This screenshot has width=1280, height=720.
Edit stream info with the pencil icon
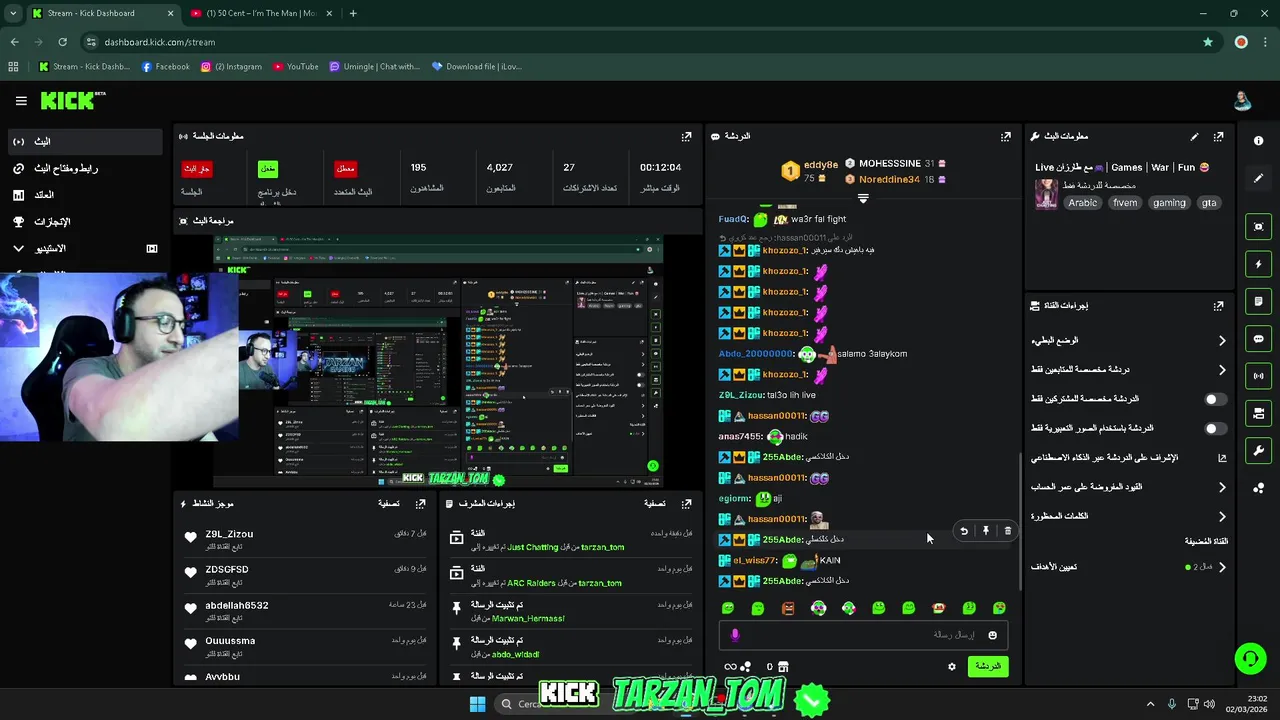click(1194, 136)
